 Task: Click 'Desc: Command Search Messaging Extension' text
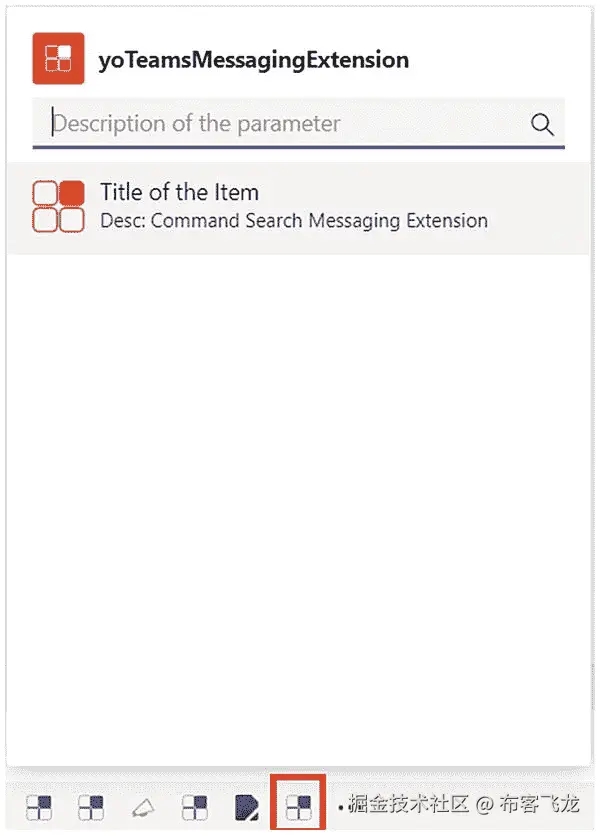(294, 220)
